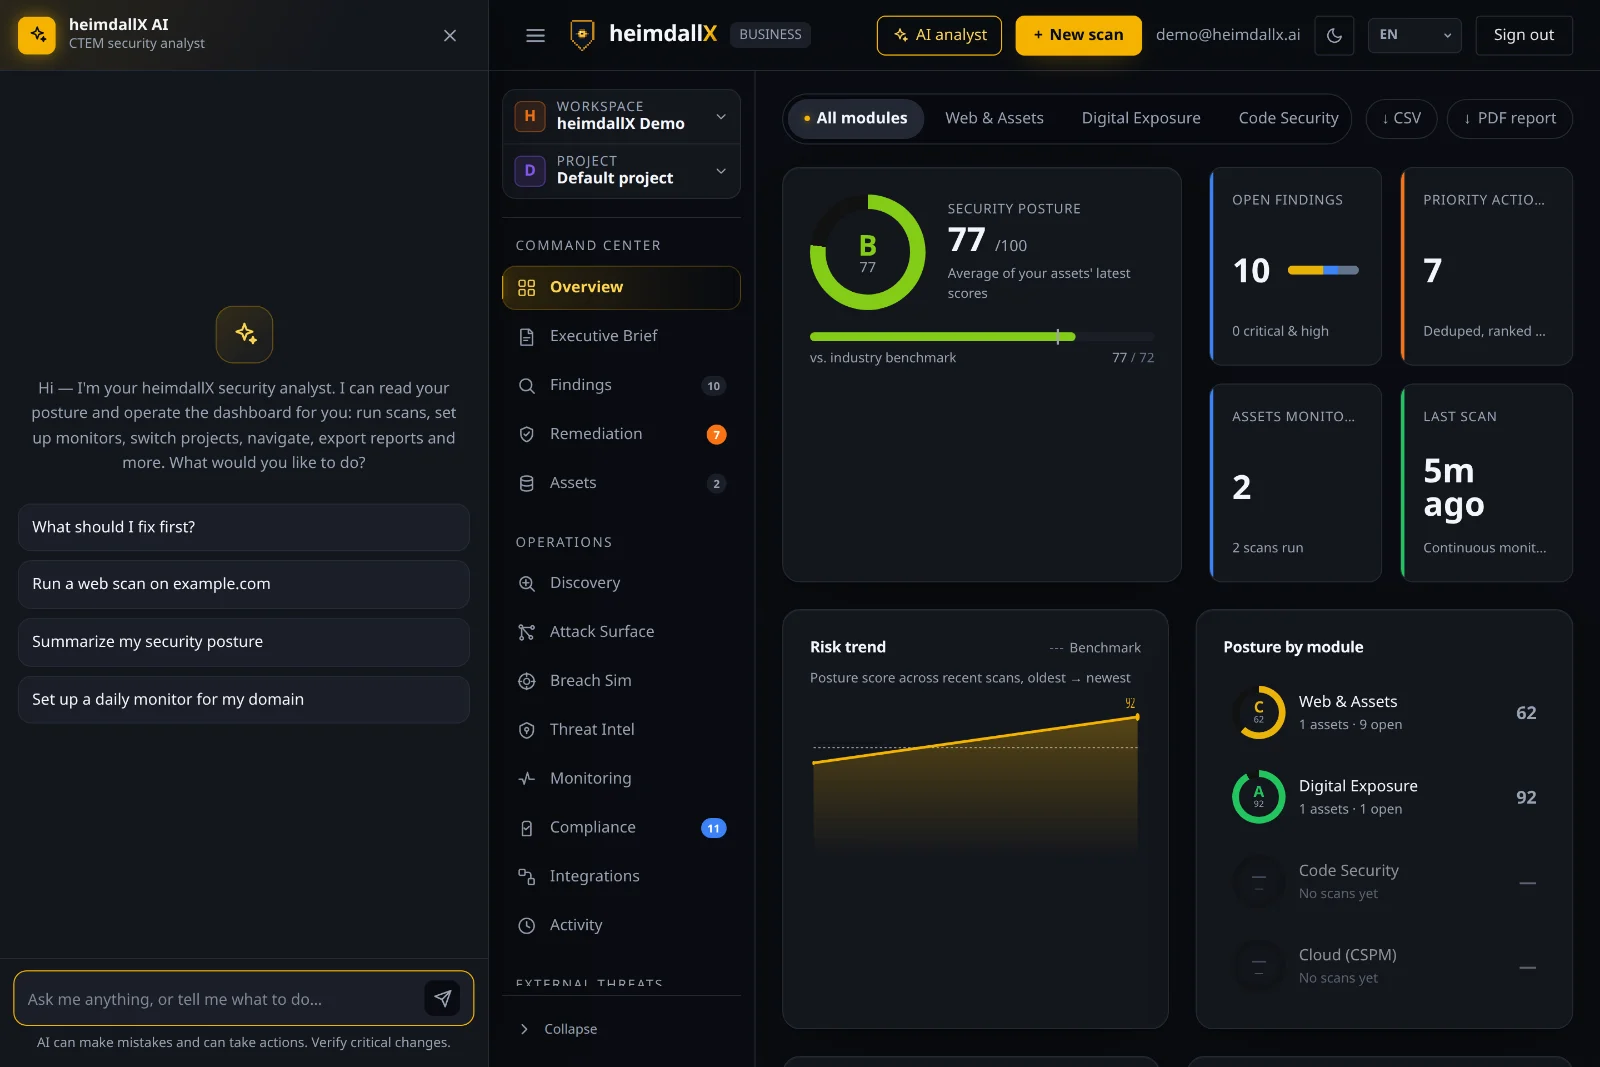Click the Compliance badge showing 11
Screen dimensions: 1600x1067
coord(714,828)
